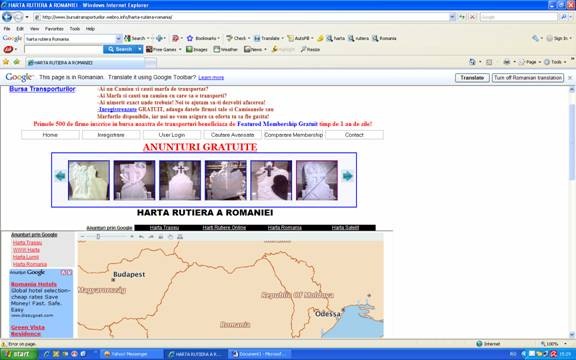Viewport: 576px width, 360px height.
Task: Open the Favorites menu
Action: click(x=54, y=29)
